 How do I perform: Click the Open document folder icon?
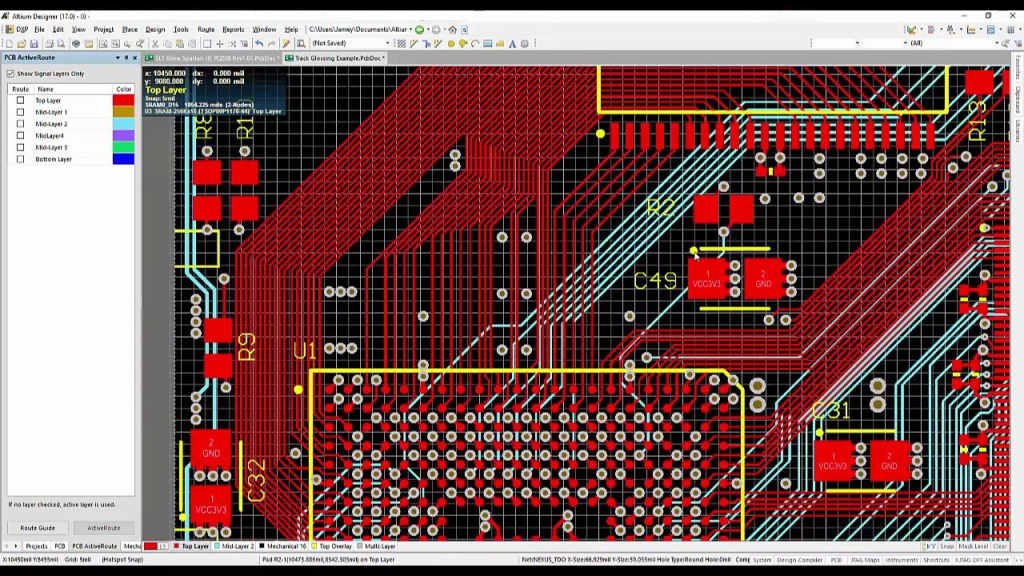(x=21, y=44)
